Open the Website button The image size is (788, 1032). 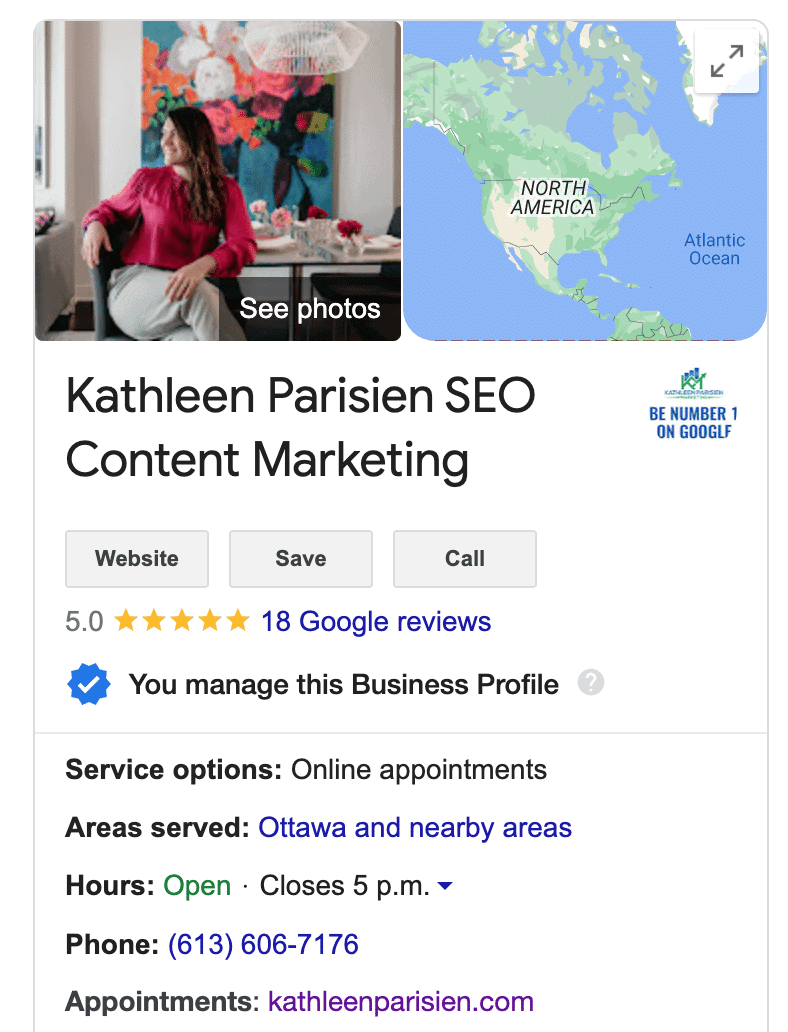pyautogui.click(x=137, y=559)
